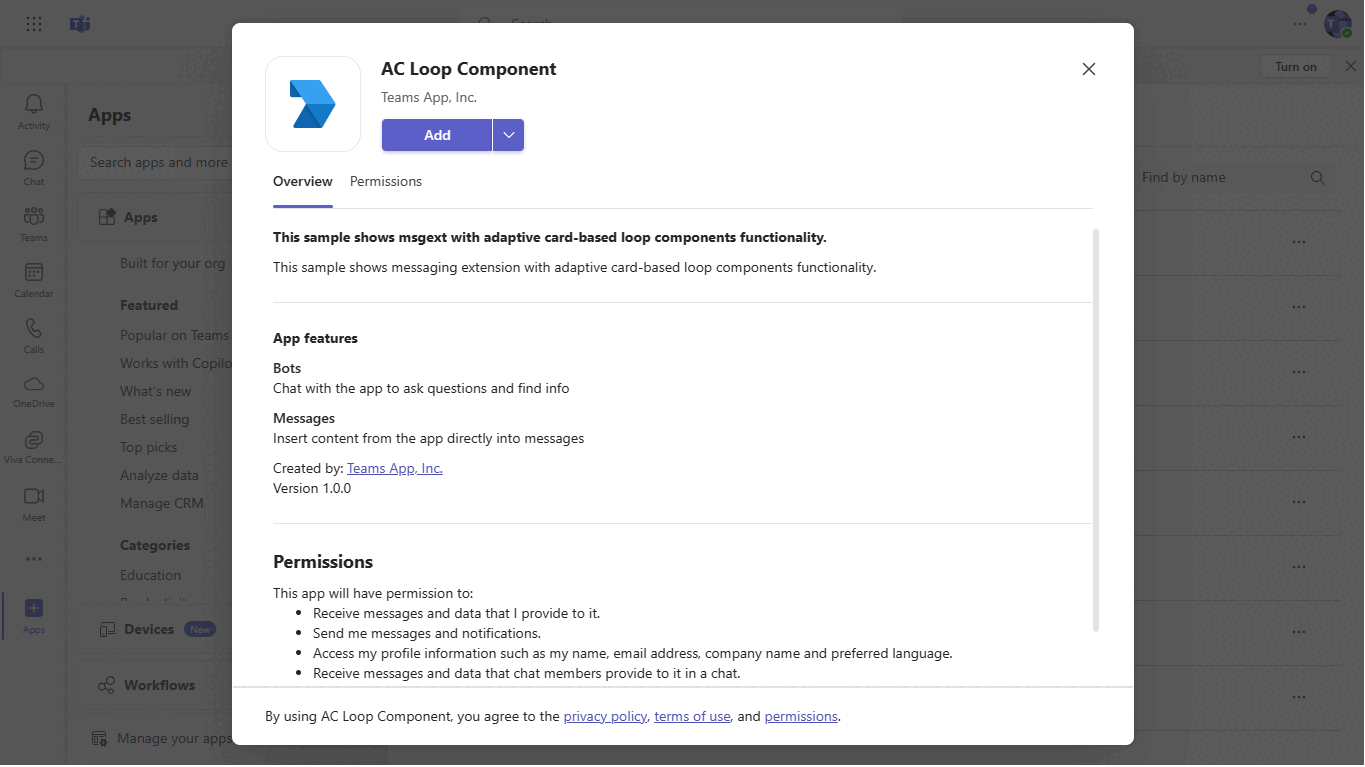Select Top picks category
This screenshot has height=767, width=1365.
(149, 448)
